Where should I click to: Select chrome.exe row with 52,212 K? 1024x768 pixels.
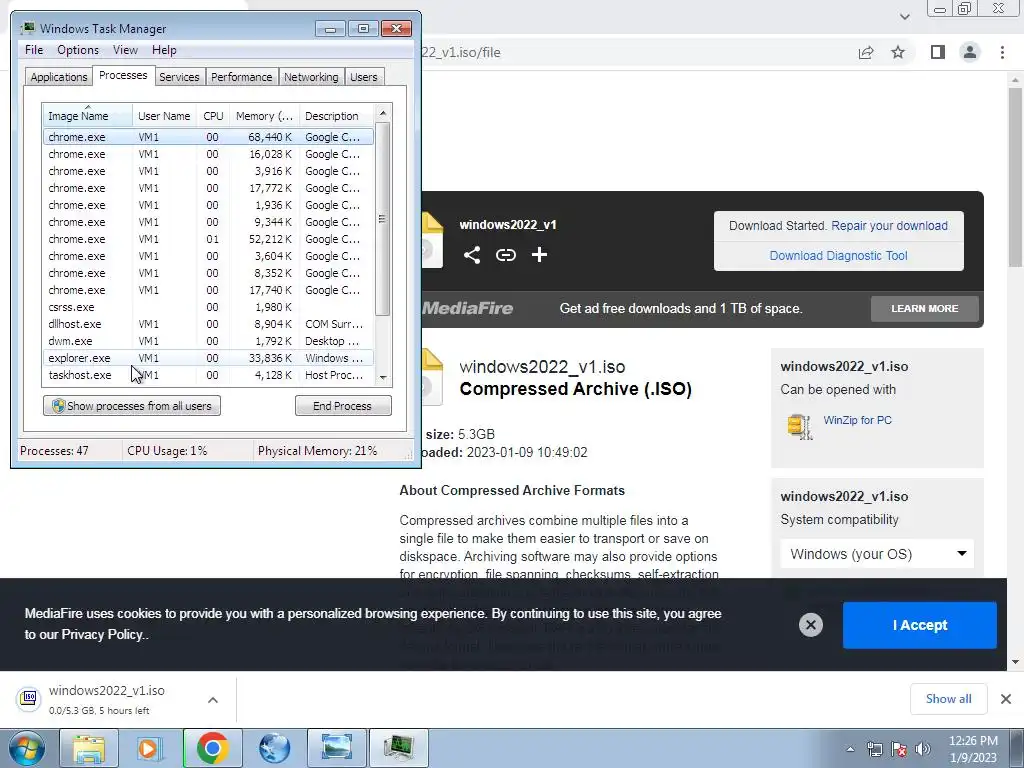click(208, 239)
